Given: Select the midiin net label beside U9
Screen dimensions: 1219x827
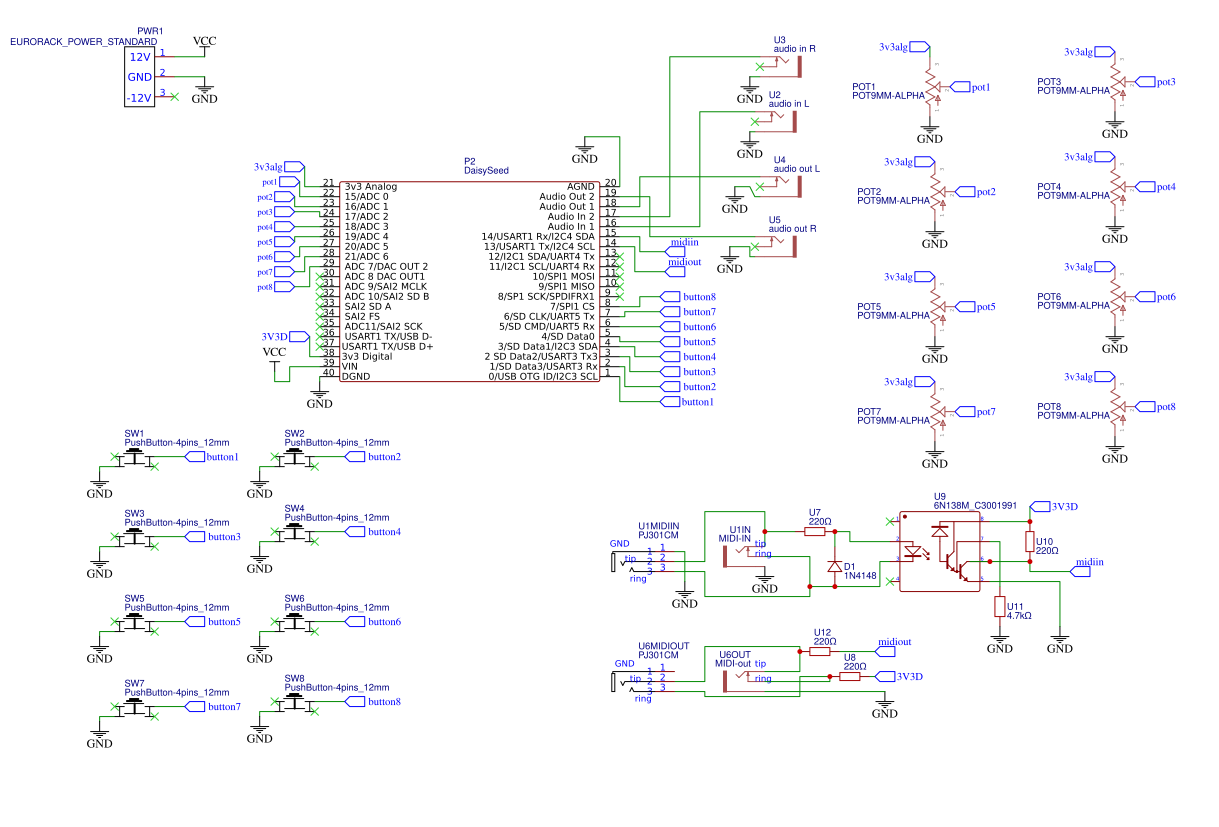Looking at the screenshot, I should click(x=1089, y=562).
